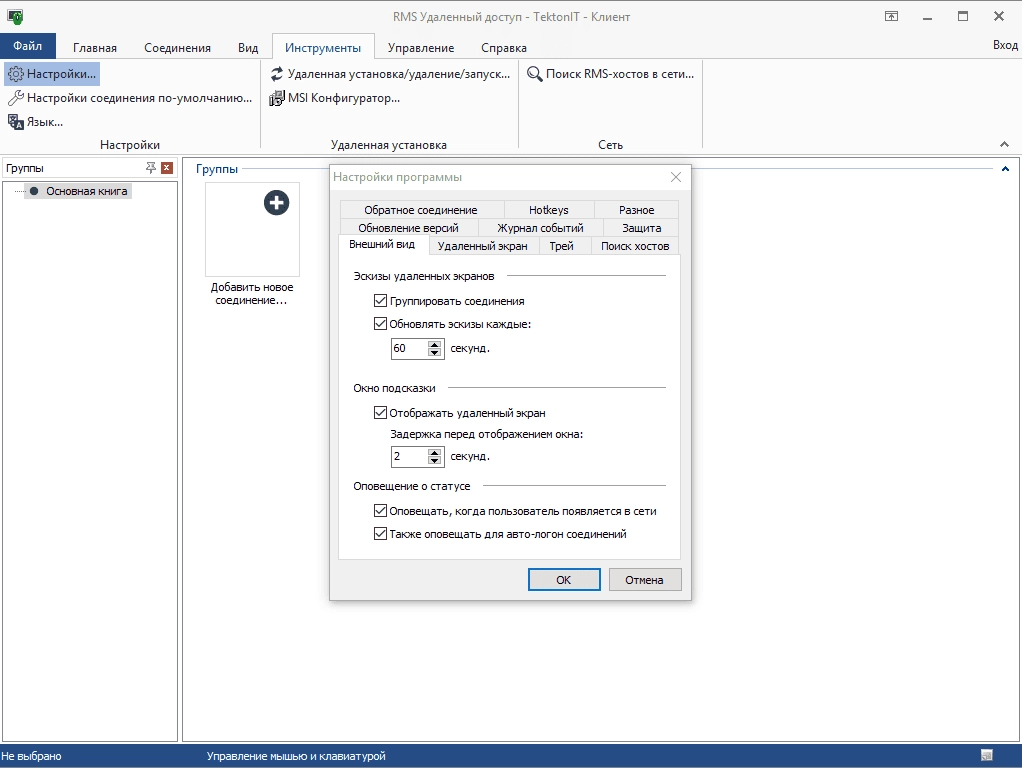Screen dimensions: 1022x768
Task: Switch to Вид ribbon tab
Action: pyautogui.click(x=248, y=48)
